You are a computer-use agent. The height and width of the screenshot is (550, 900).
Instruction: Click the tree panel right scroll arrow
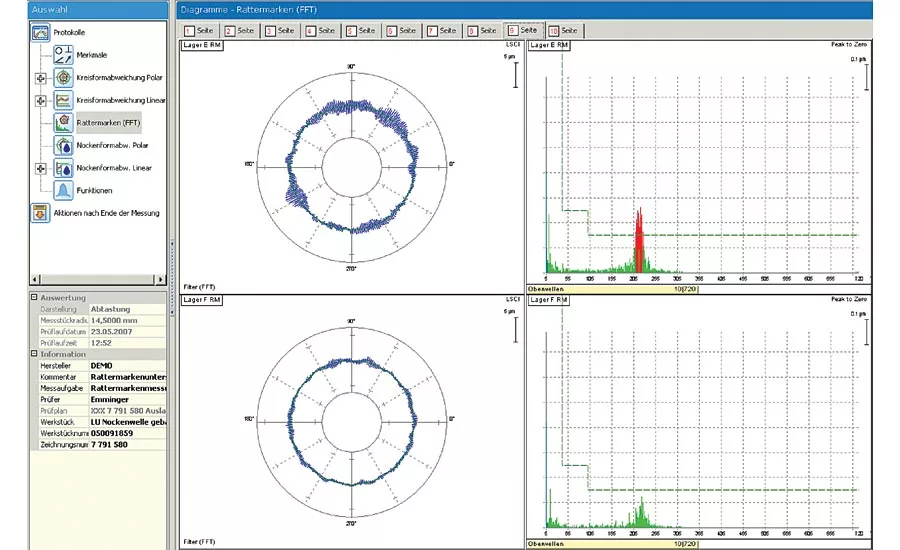click(x=160, y=280)
